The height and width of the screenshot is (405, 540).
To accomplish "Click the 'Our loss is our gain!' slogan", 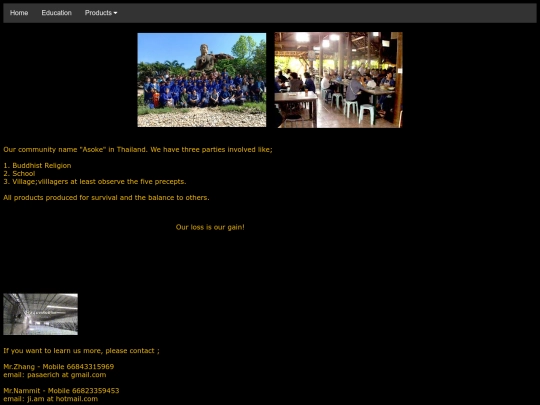I will [x=210, y=227].
